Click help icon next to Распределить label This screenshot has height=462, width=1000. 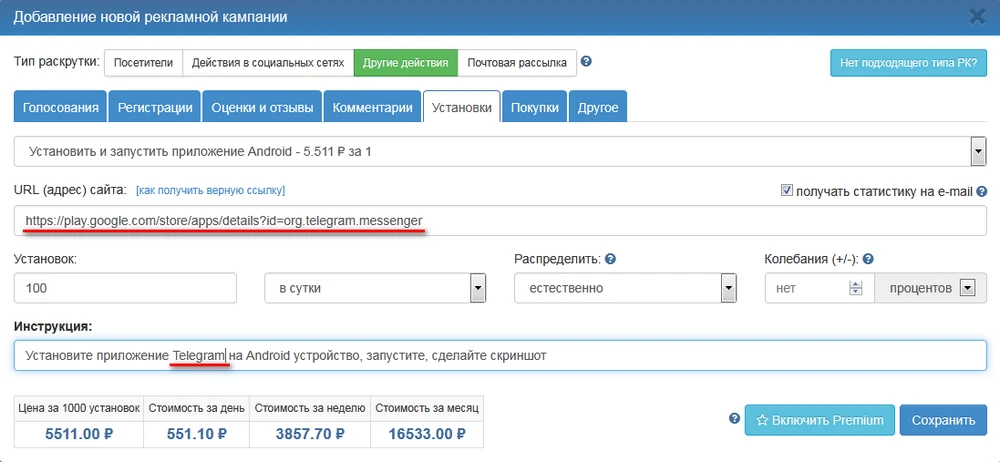pyautogui.click(x=610, y=259)
